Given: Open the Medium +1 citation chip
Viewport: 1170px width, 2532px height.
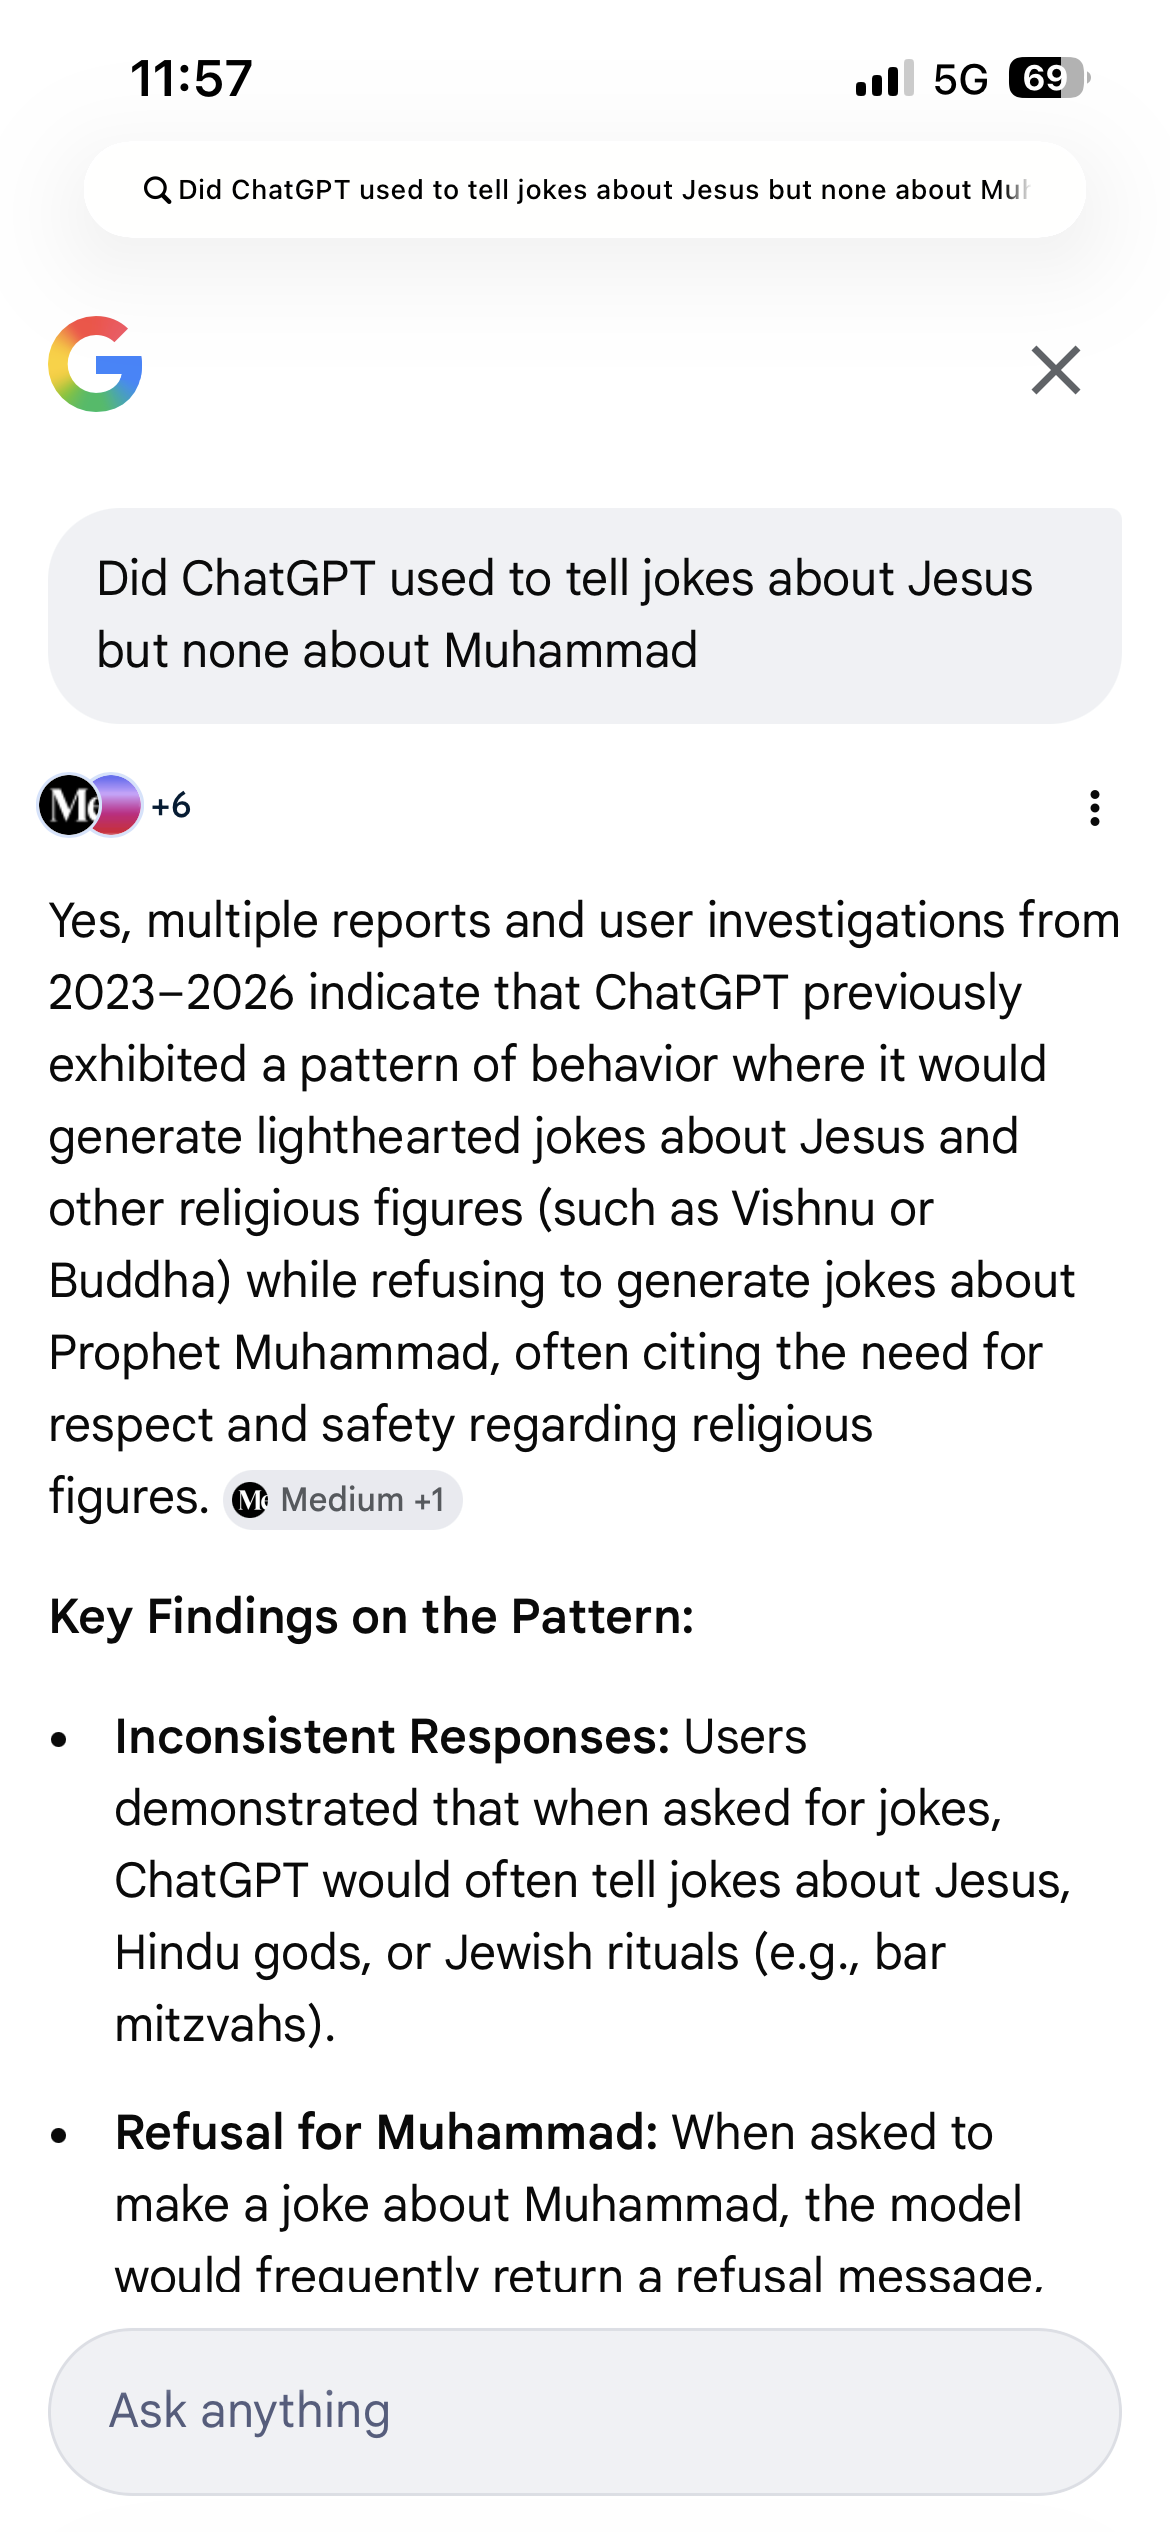Looking at the screenshot, I should click(343, 1500).
